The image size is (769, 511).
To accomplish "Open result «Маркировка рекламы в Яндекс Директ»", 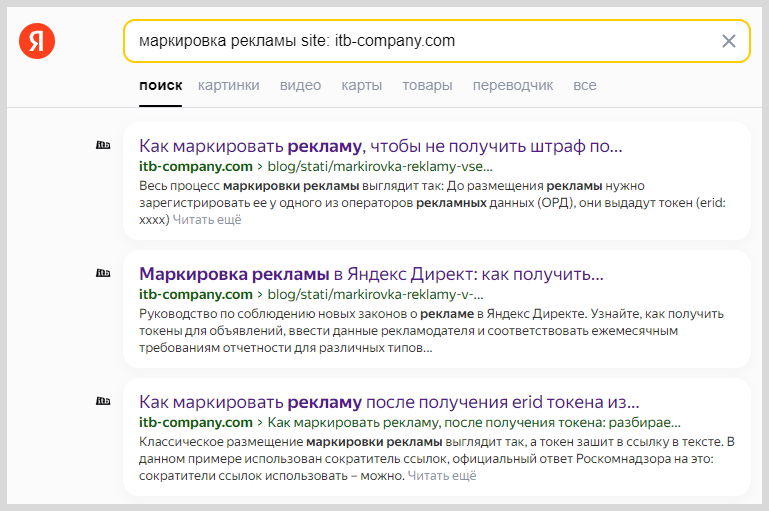I will coord(371,274).
